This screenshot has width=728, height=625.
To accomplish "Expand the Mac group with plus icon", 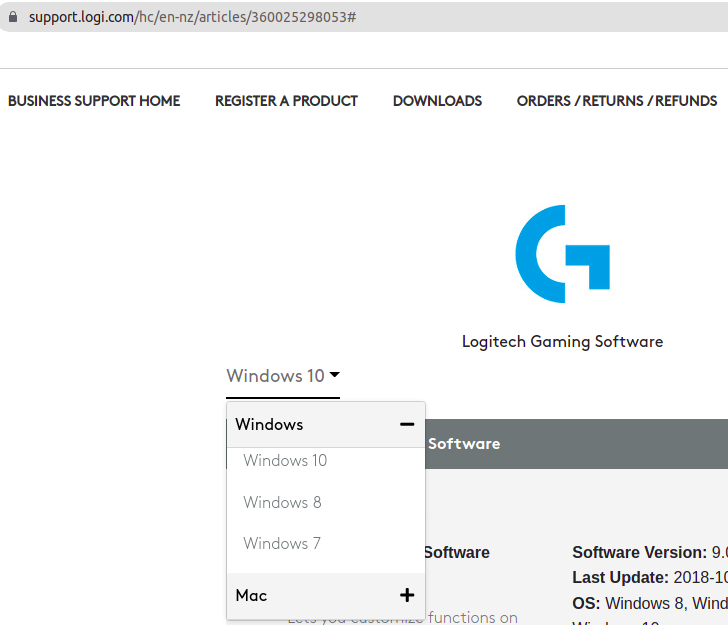I will [x=407, y=595].
